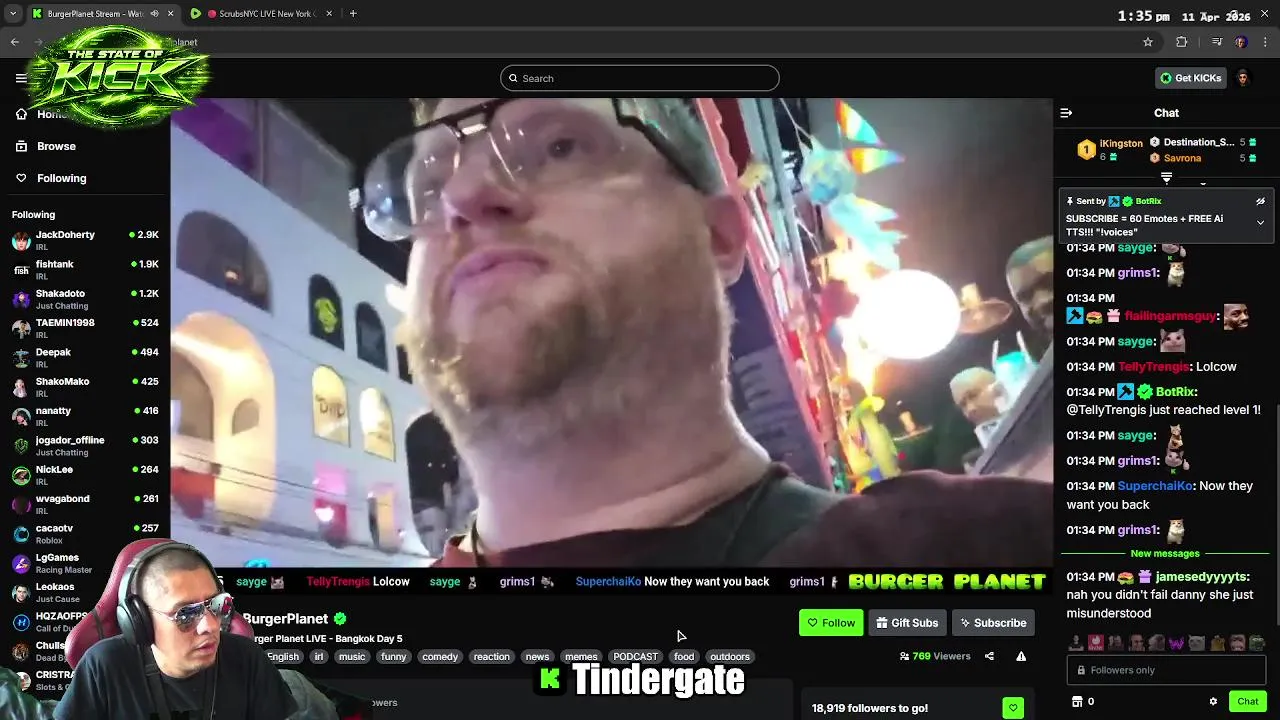The width and height of the screenshot is (1280, 720).
Task: Click the comedy tag
Action: (440, 657)
